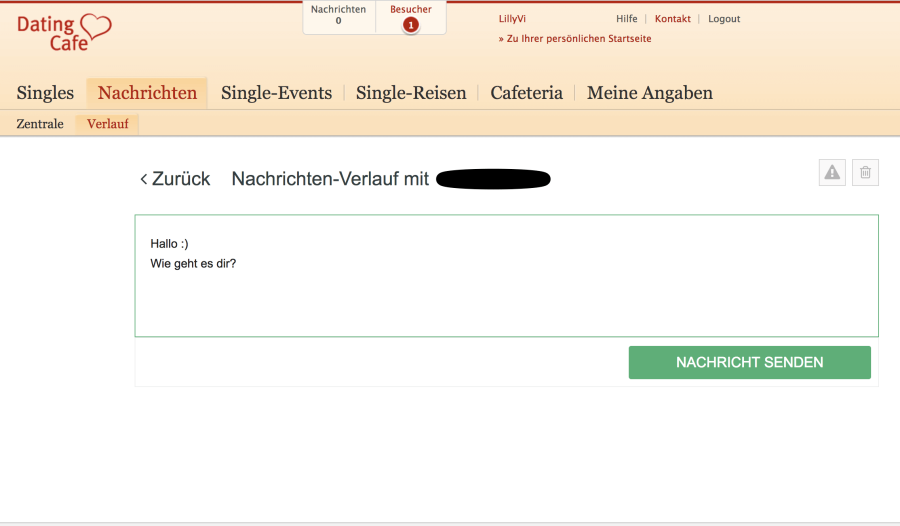
Task: Delete conversation with the trash icon
Action: 865,172
